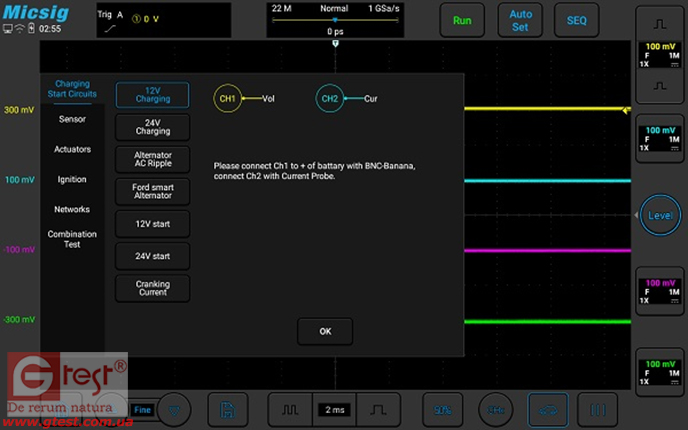Switch to the Ignition category tab
Screen dimensions: 688x430
tap(72, 180)
